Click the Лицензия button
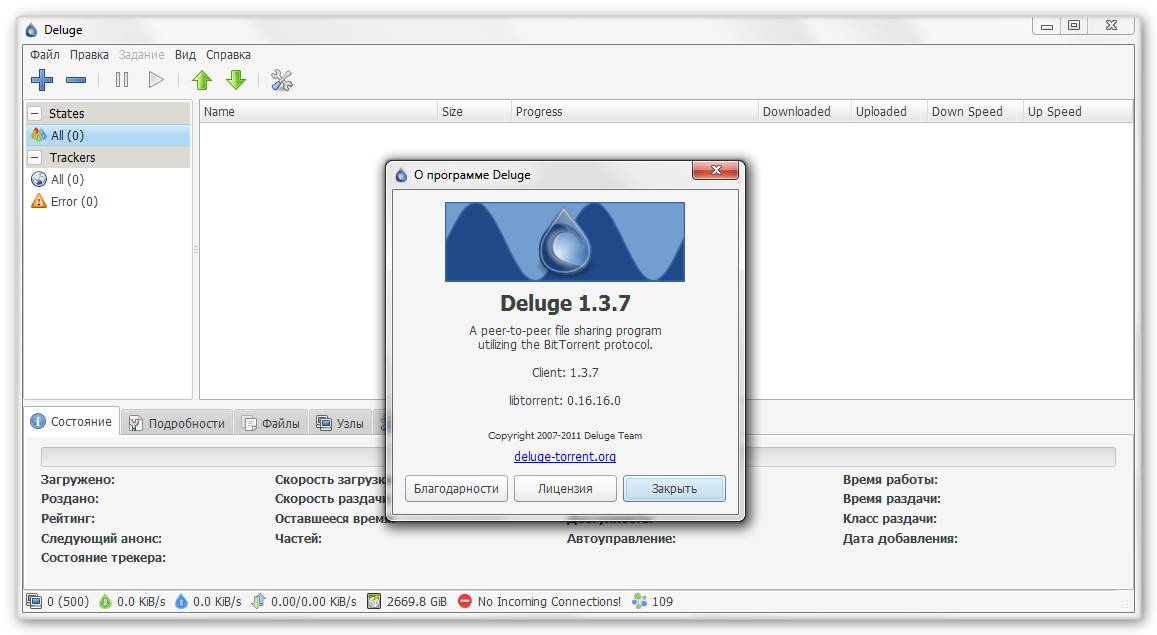This screenshot has width=1157, height=635. pyautogui.click(x=565, y=488)
